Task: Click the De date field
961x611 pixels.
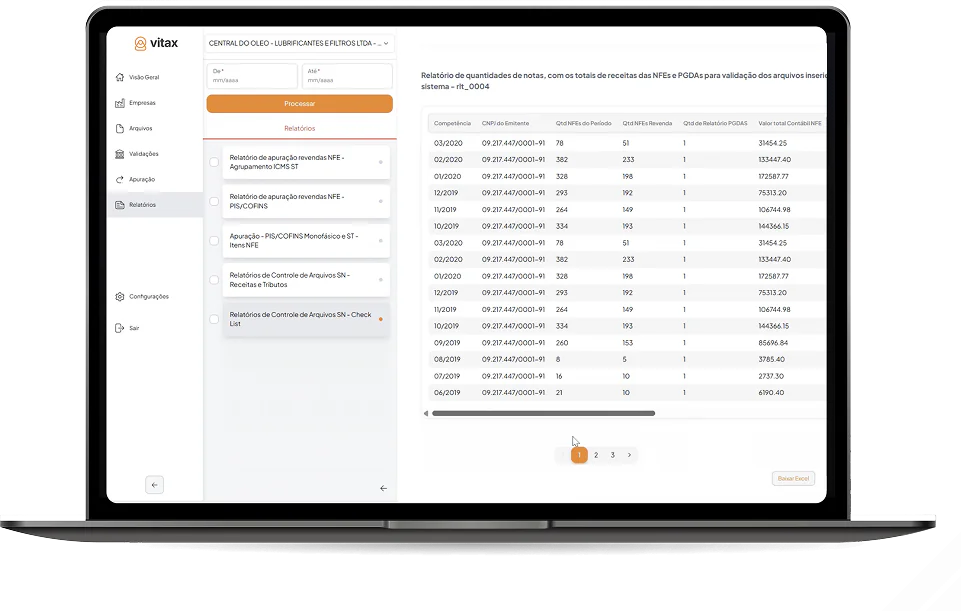Action: (x=252, y=76)
